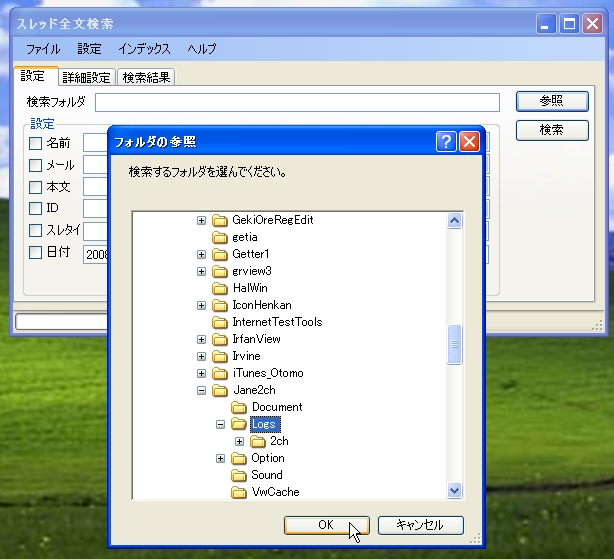Click the IrfanView folder icon

[220, 339]
